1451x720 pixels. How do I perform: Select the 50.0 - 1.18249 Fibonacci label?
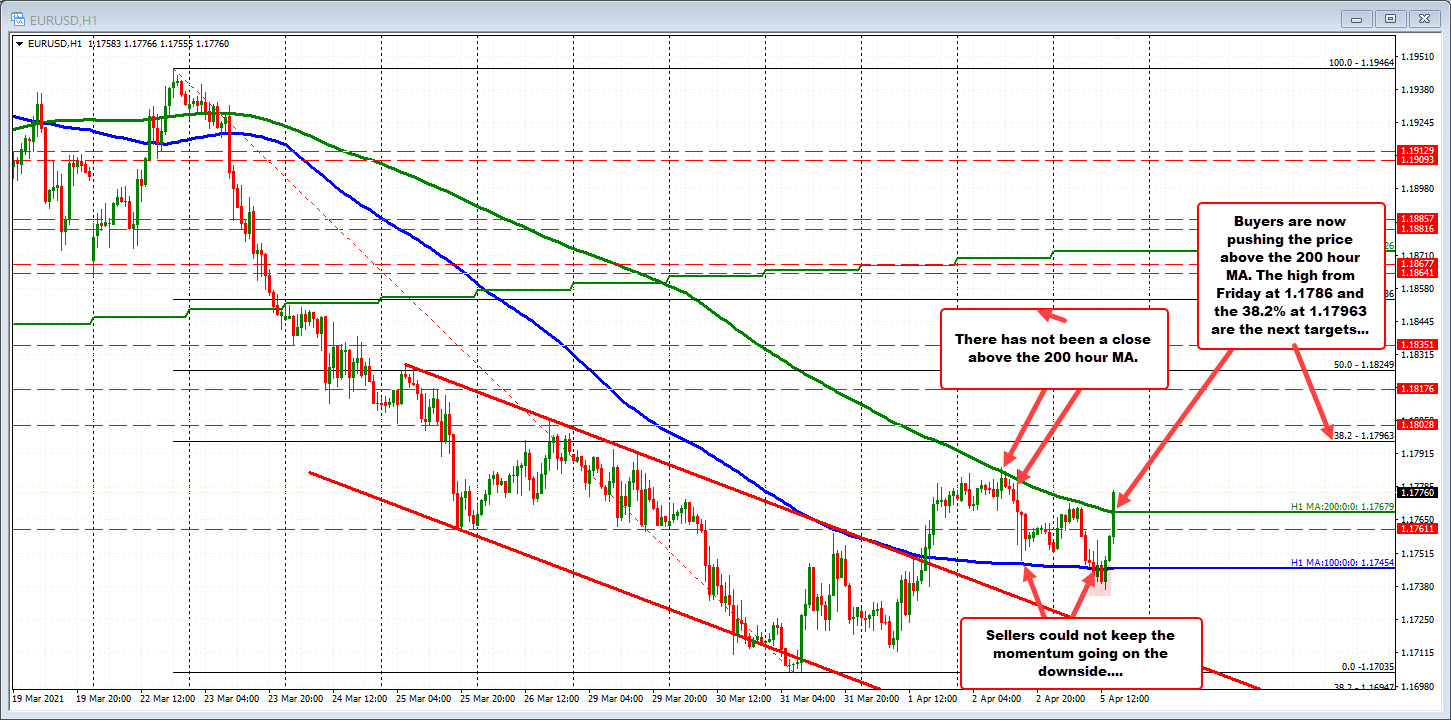pos(1364,365)
